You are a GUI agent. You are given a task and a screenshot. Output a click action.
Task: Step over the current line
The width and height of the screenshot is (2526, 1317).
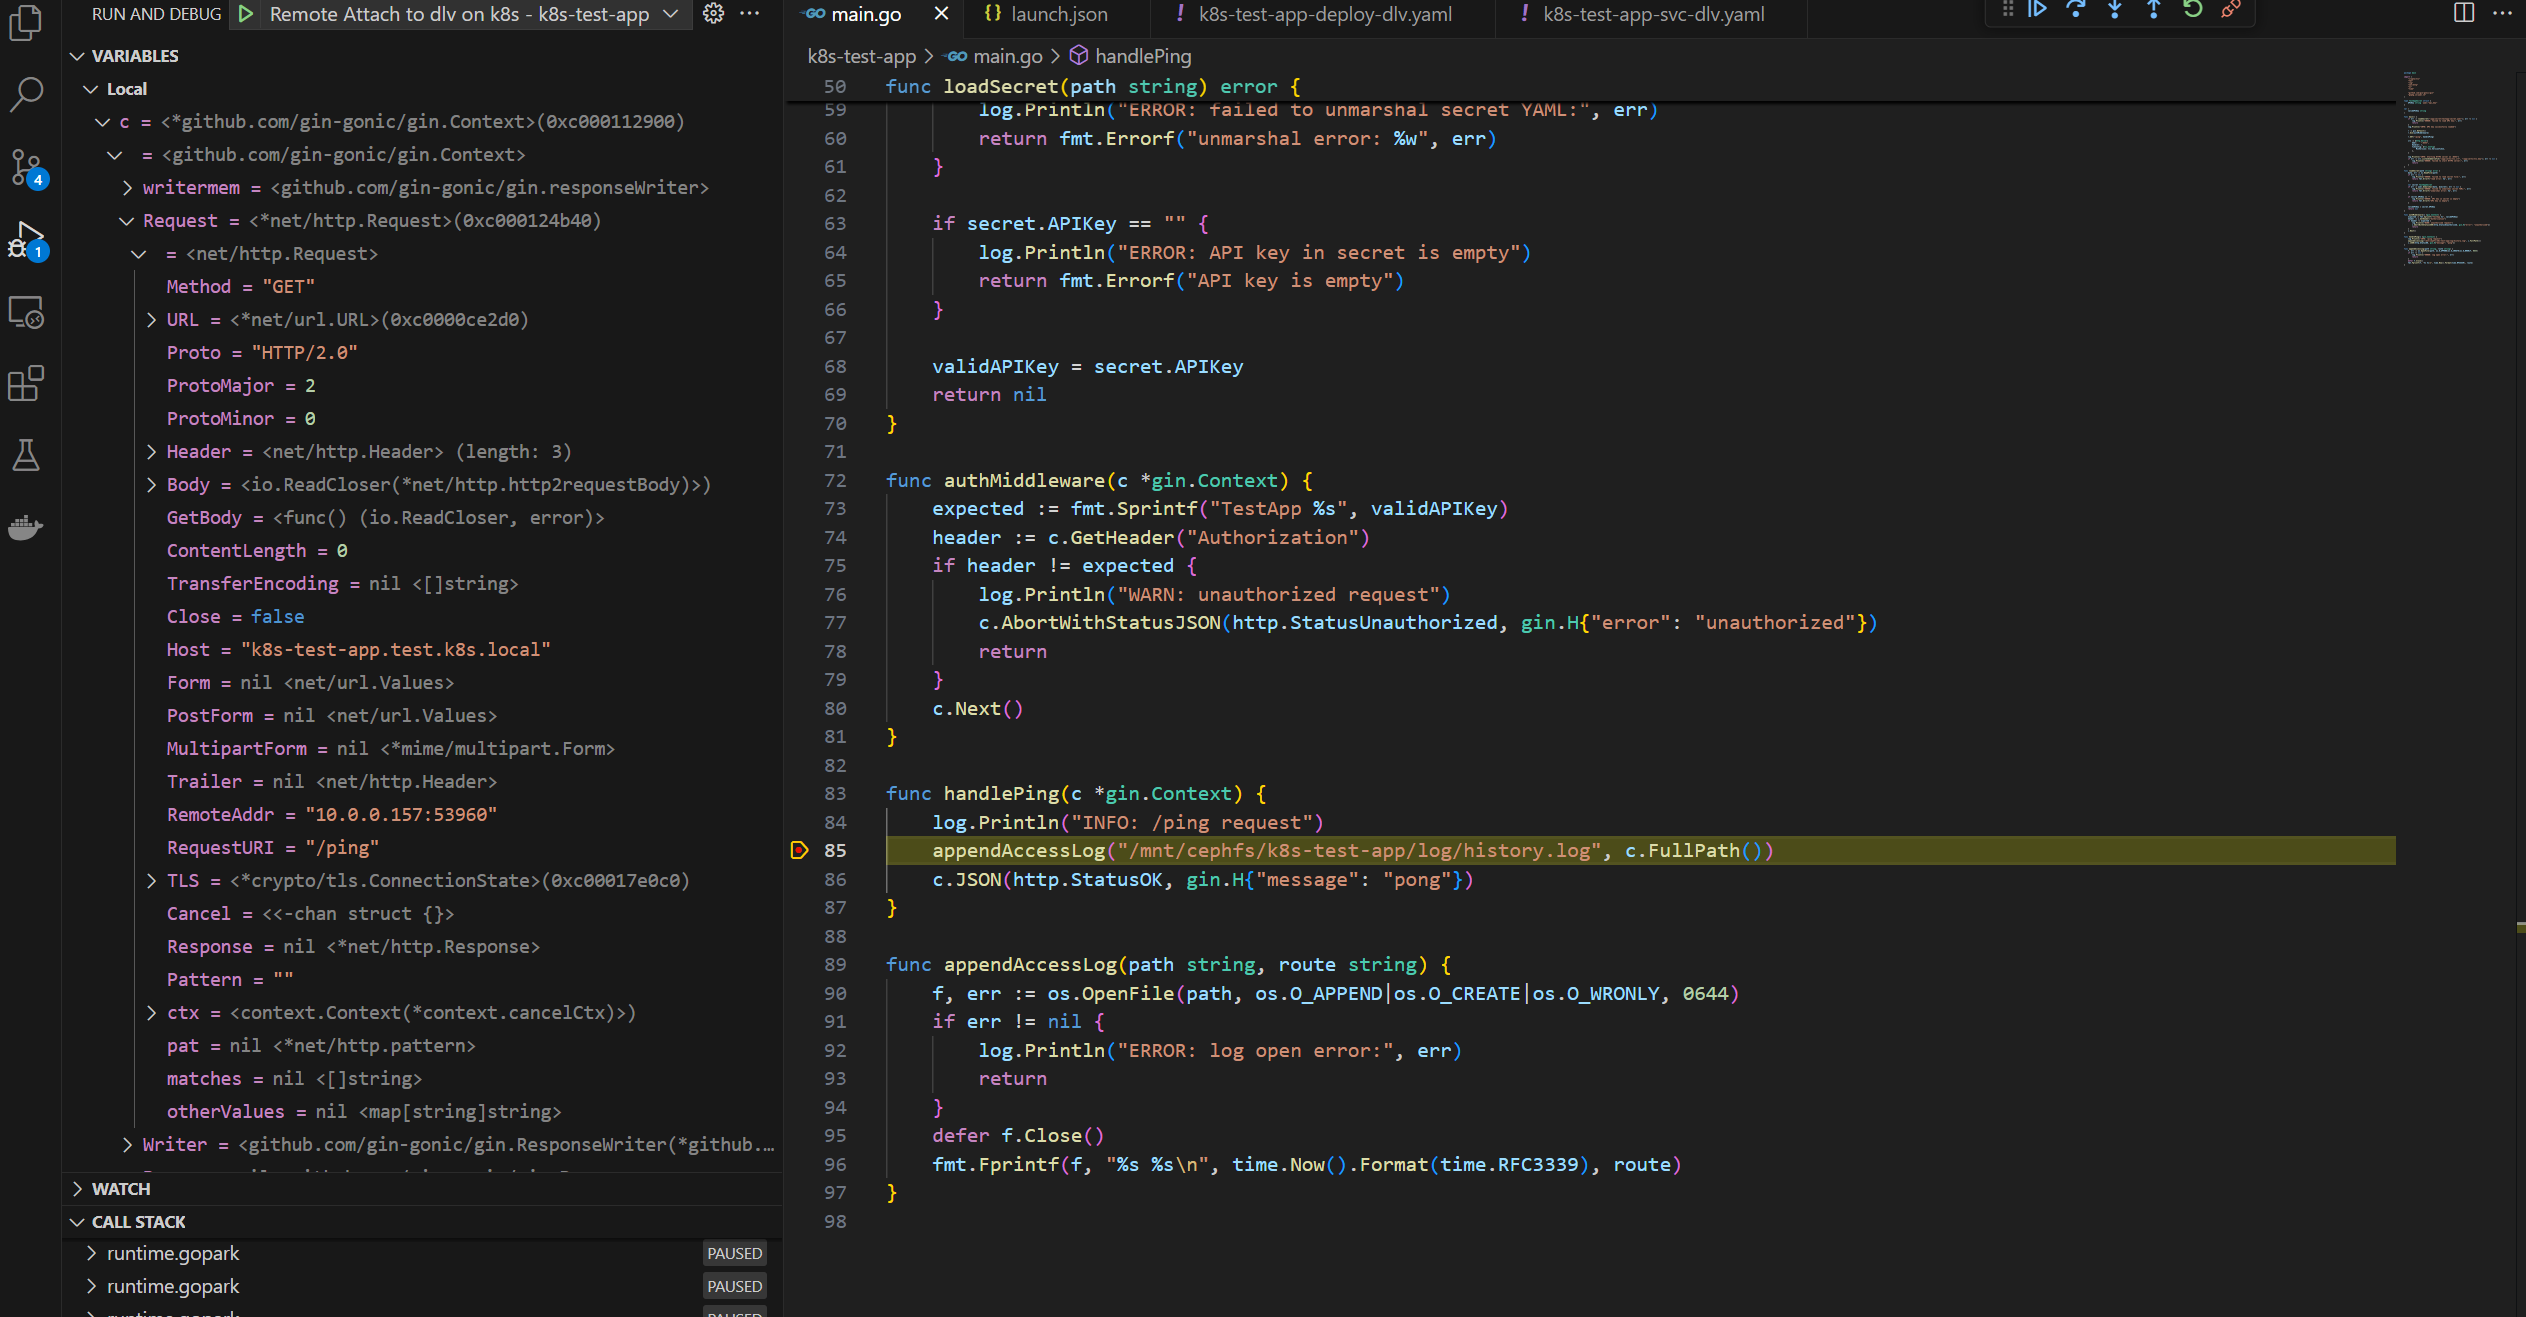[2078, 10]
